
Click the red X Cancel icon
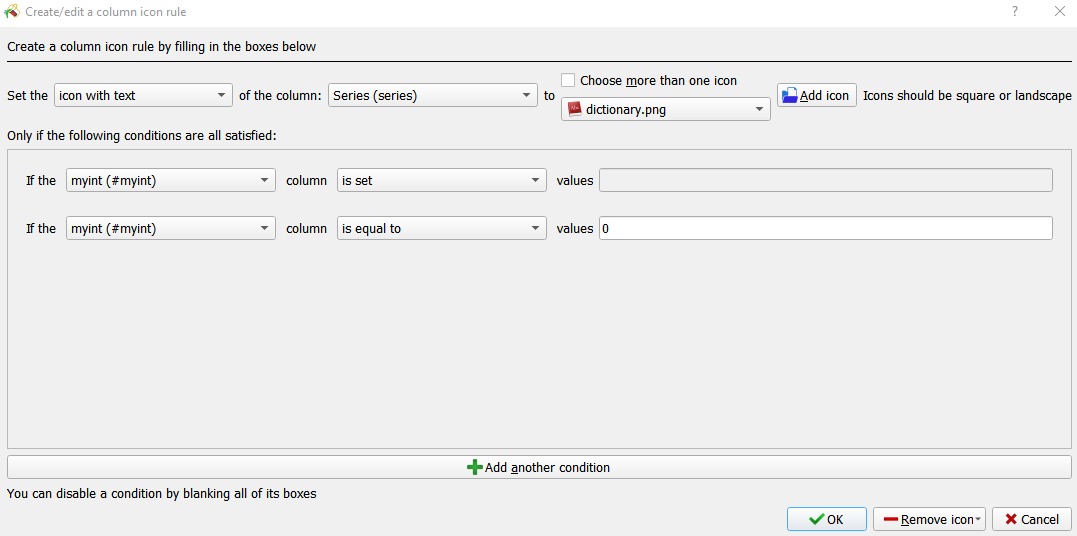point(1011,519)
